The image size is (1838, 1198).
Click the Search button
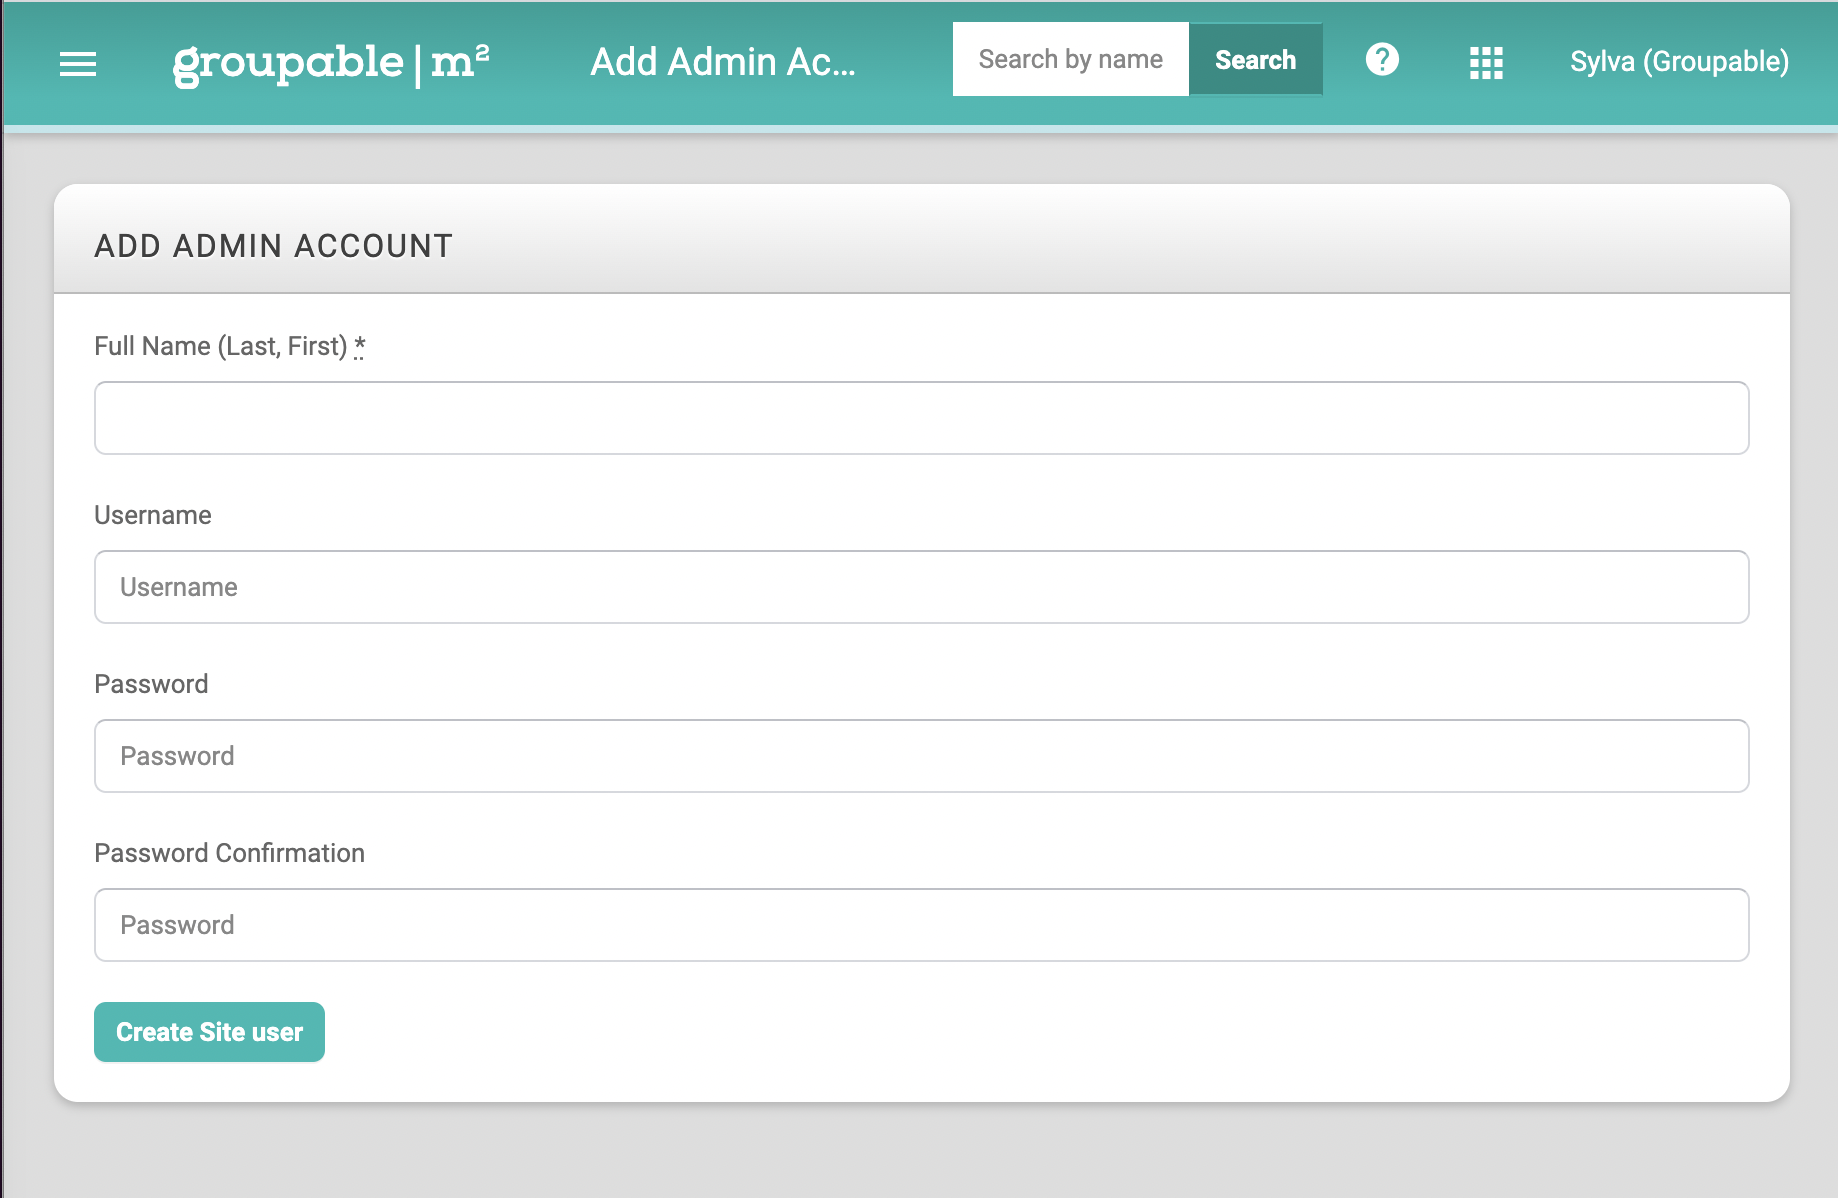[x=1255, y=60]
